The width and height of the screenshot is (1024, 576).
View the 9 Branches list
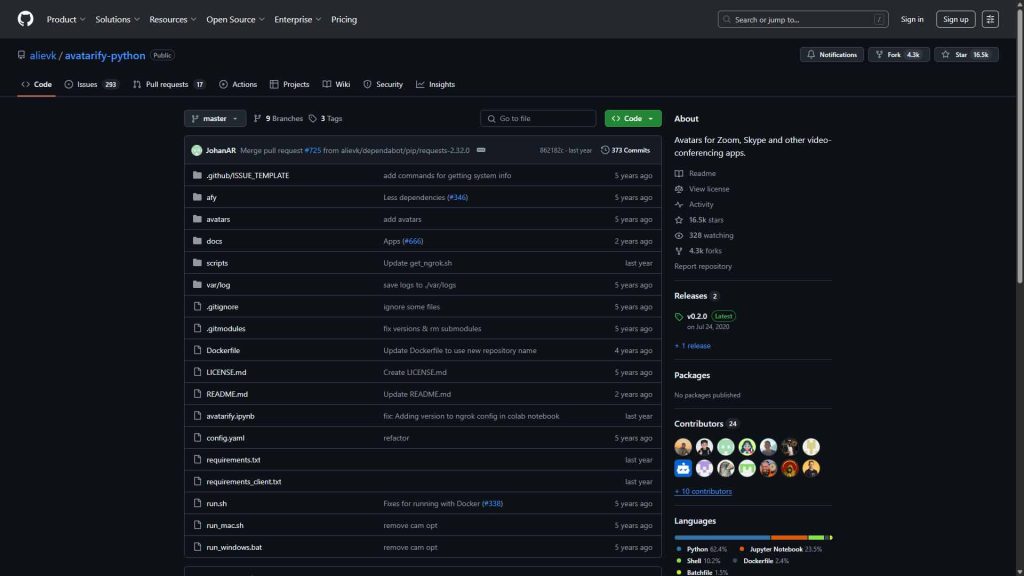pyautogui.click(x=278, y=118)
